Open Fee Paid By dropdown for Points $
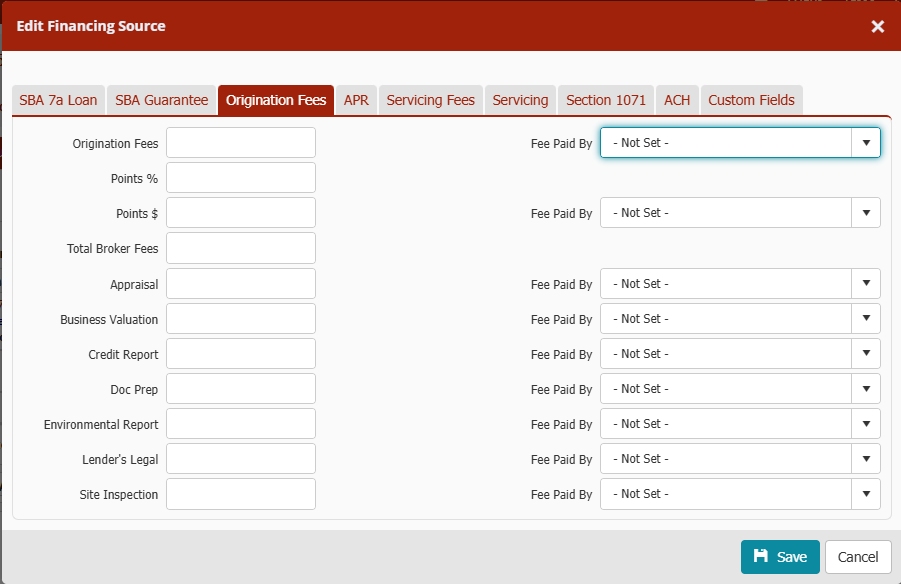The image size is (901, 584). 740,213
